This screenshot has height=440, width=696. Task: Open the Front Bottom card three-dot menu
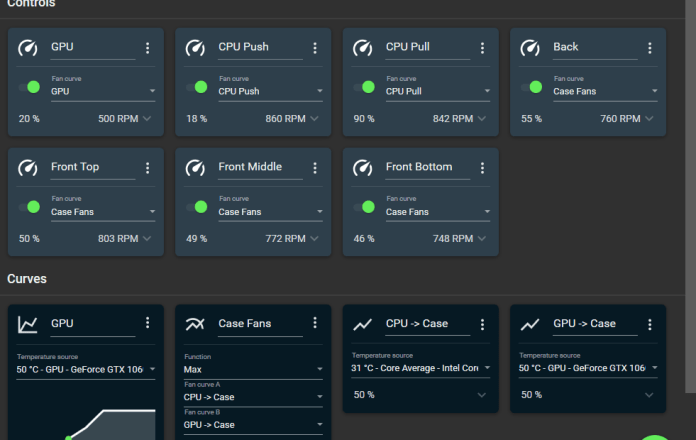point(482,168)
